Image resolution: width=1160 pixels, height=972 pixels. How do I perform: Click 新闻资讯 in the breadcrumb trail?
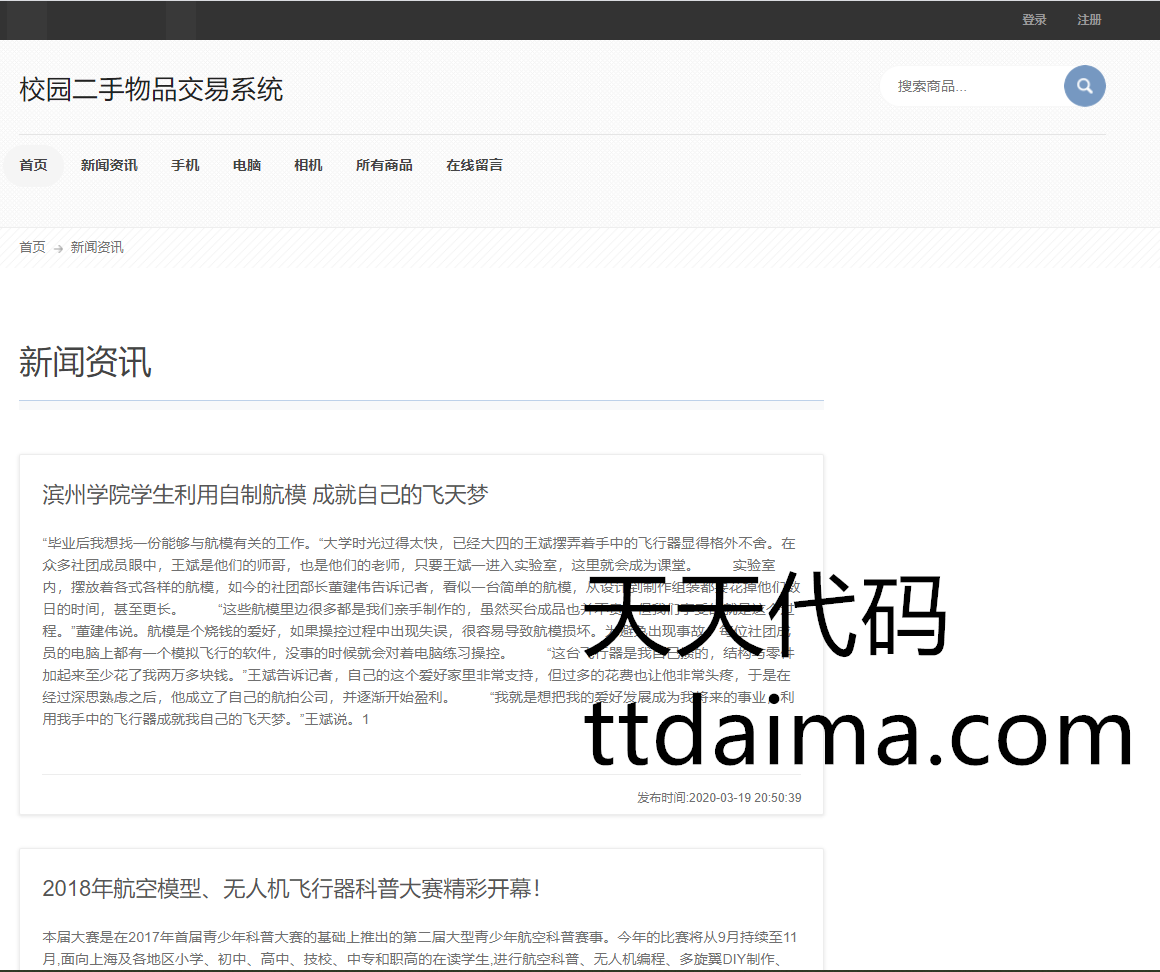97,247
